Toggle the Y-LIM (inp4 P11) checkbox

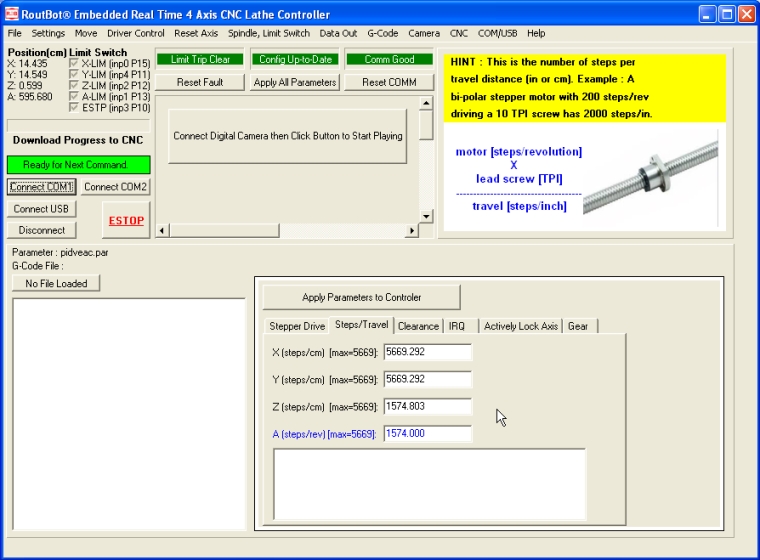(x=74, y=75)
